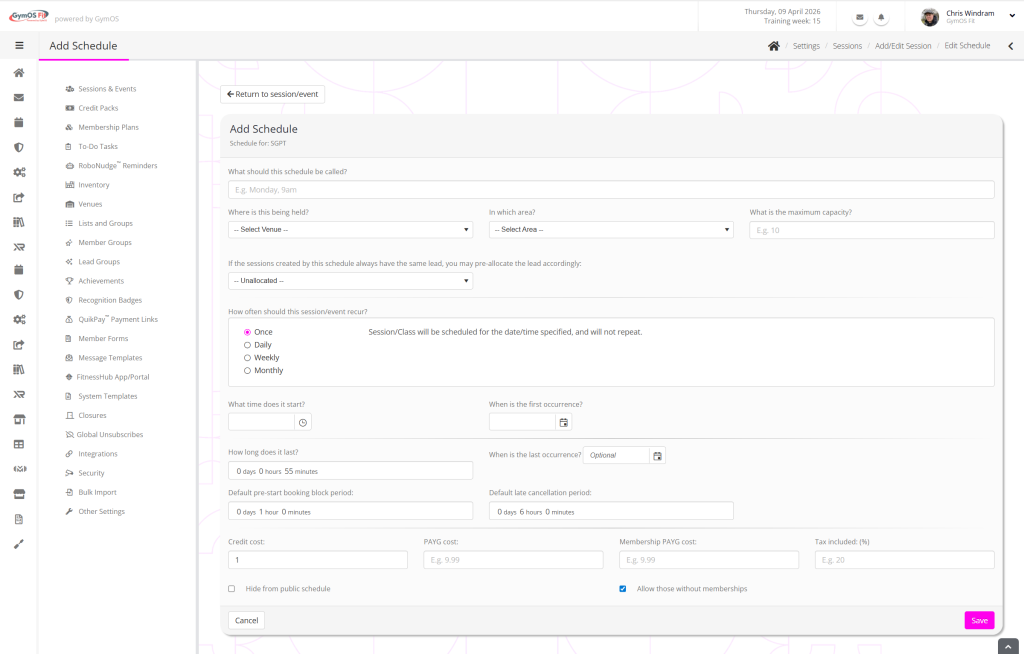Screen dimensions: 1024x654
Task: Uncheck Allow those without memberships
Action: (x=623, y=589)
